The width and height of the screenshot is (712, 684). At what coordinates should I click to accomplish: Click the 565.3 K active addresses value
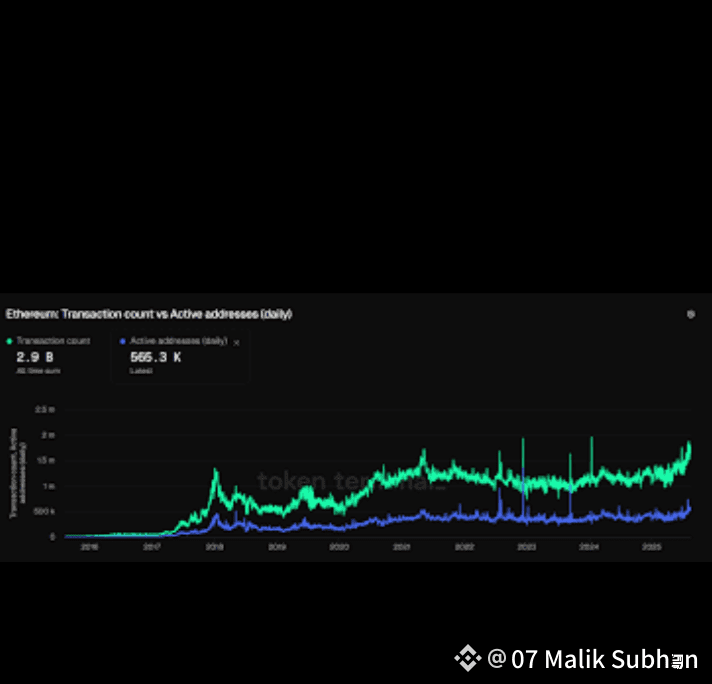click(x=156, y=357)
